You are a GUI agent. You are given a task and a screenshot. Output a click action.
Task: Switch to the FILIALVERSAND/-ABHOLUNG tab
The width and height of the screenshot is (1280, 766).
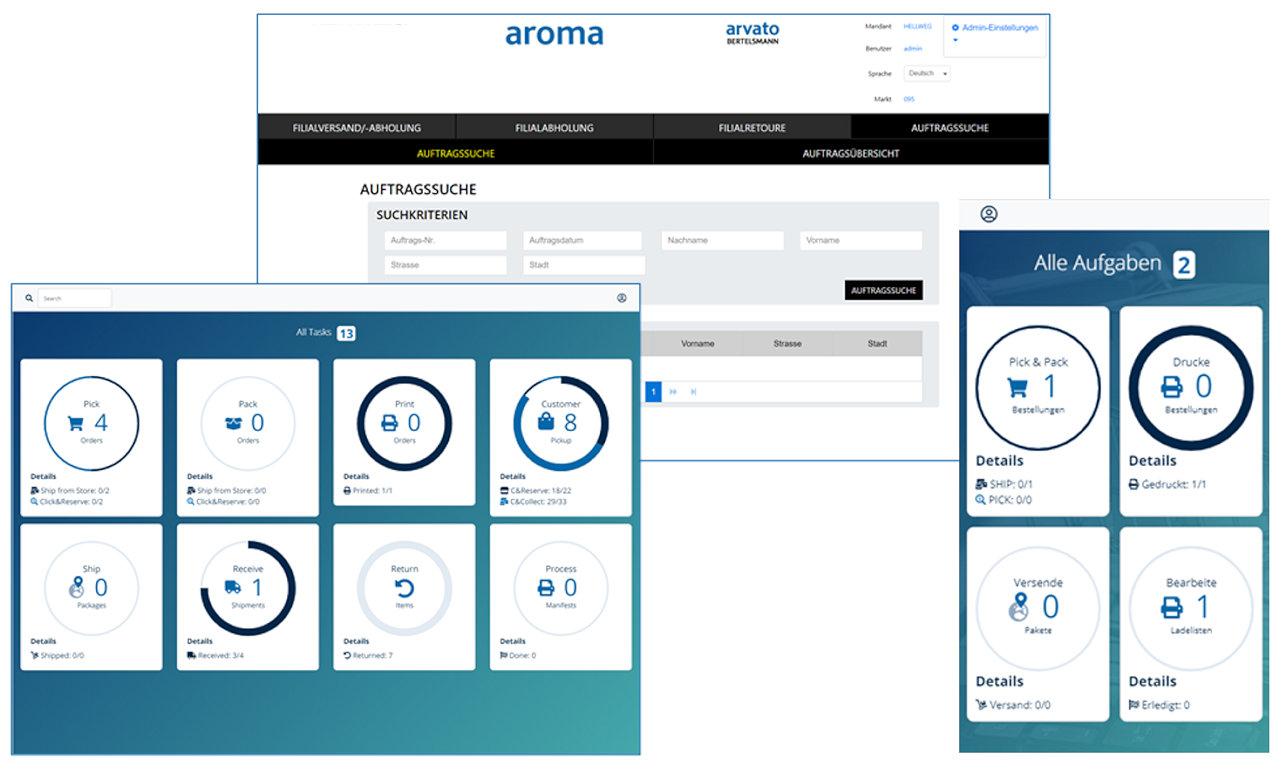pyautogui.click(x=357, y=127)
